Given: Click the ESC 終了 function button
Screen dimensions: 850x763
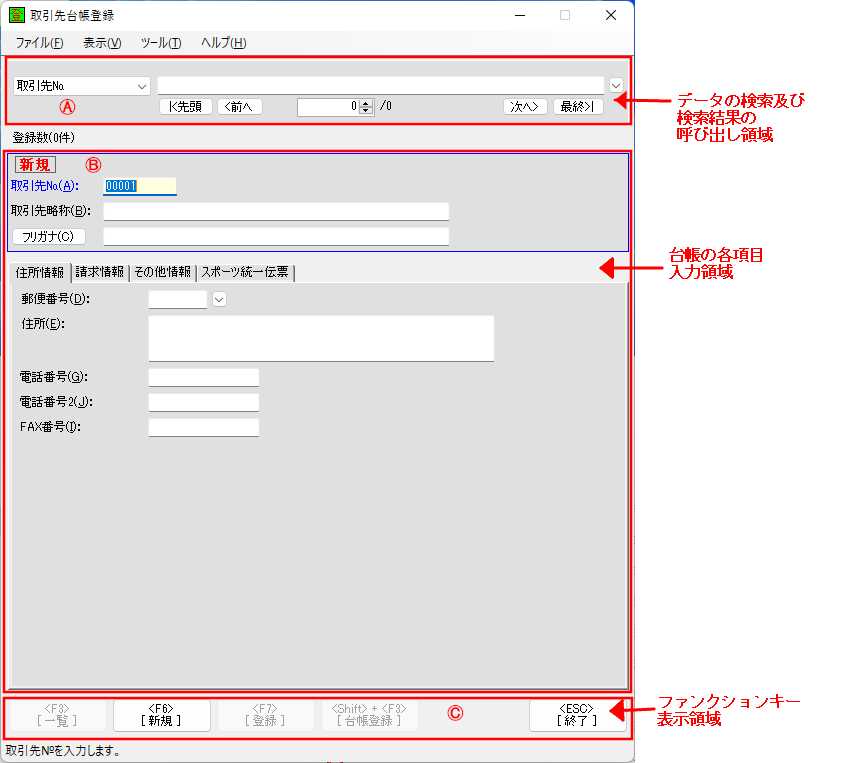Looking at the screenshot, I should coord(577,715).
